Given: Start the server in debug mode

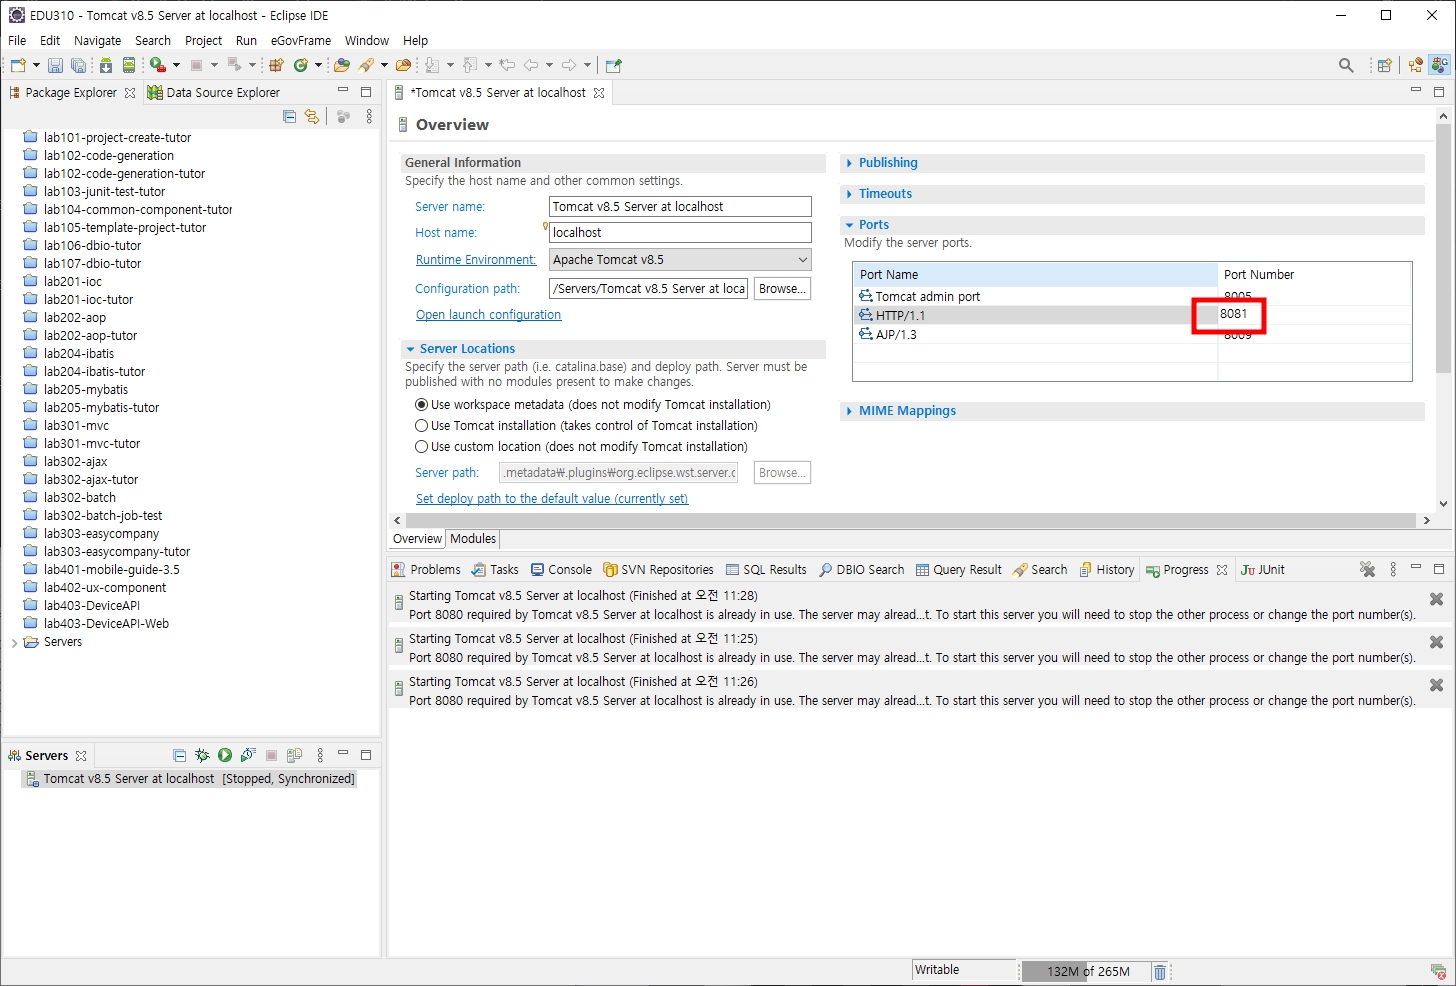Looking at the screenshot, I should [x=202, y=755].
